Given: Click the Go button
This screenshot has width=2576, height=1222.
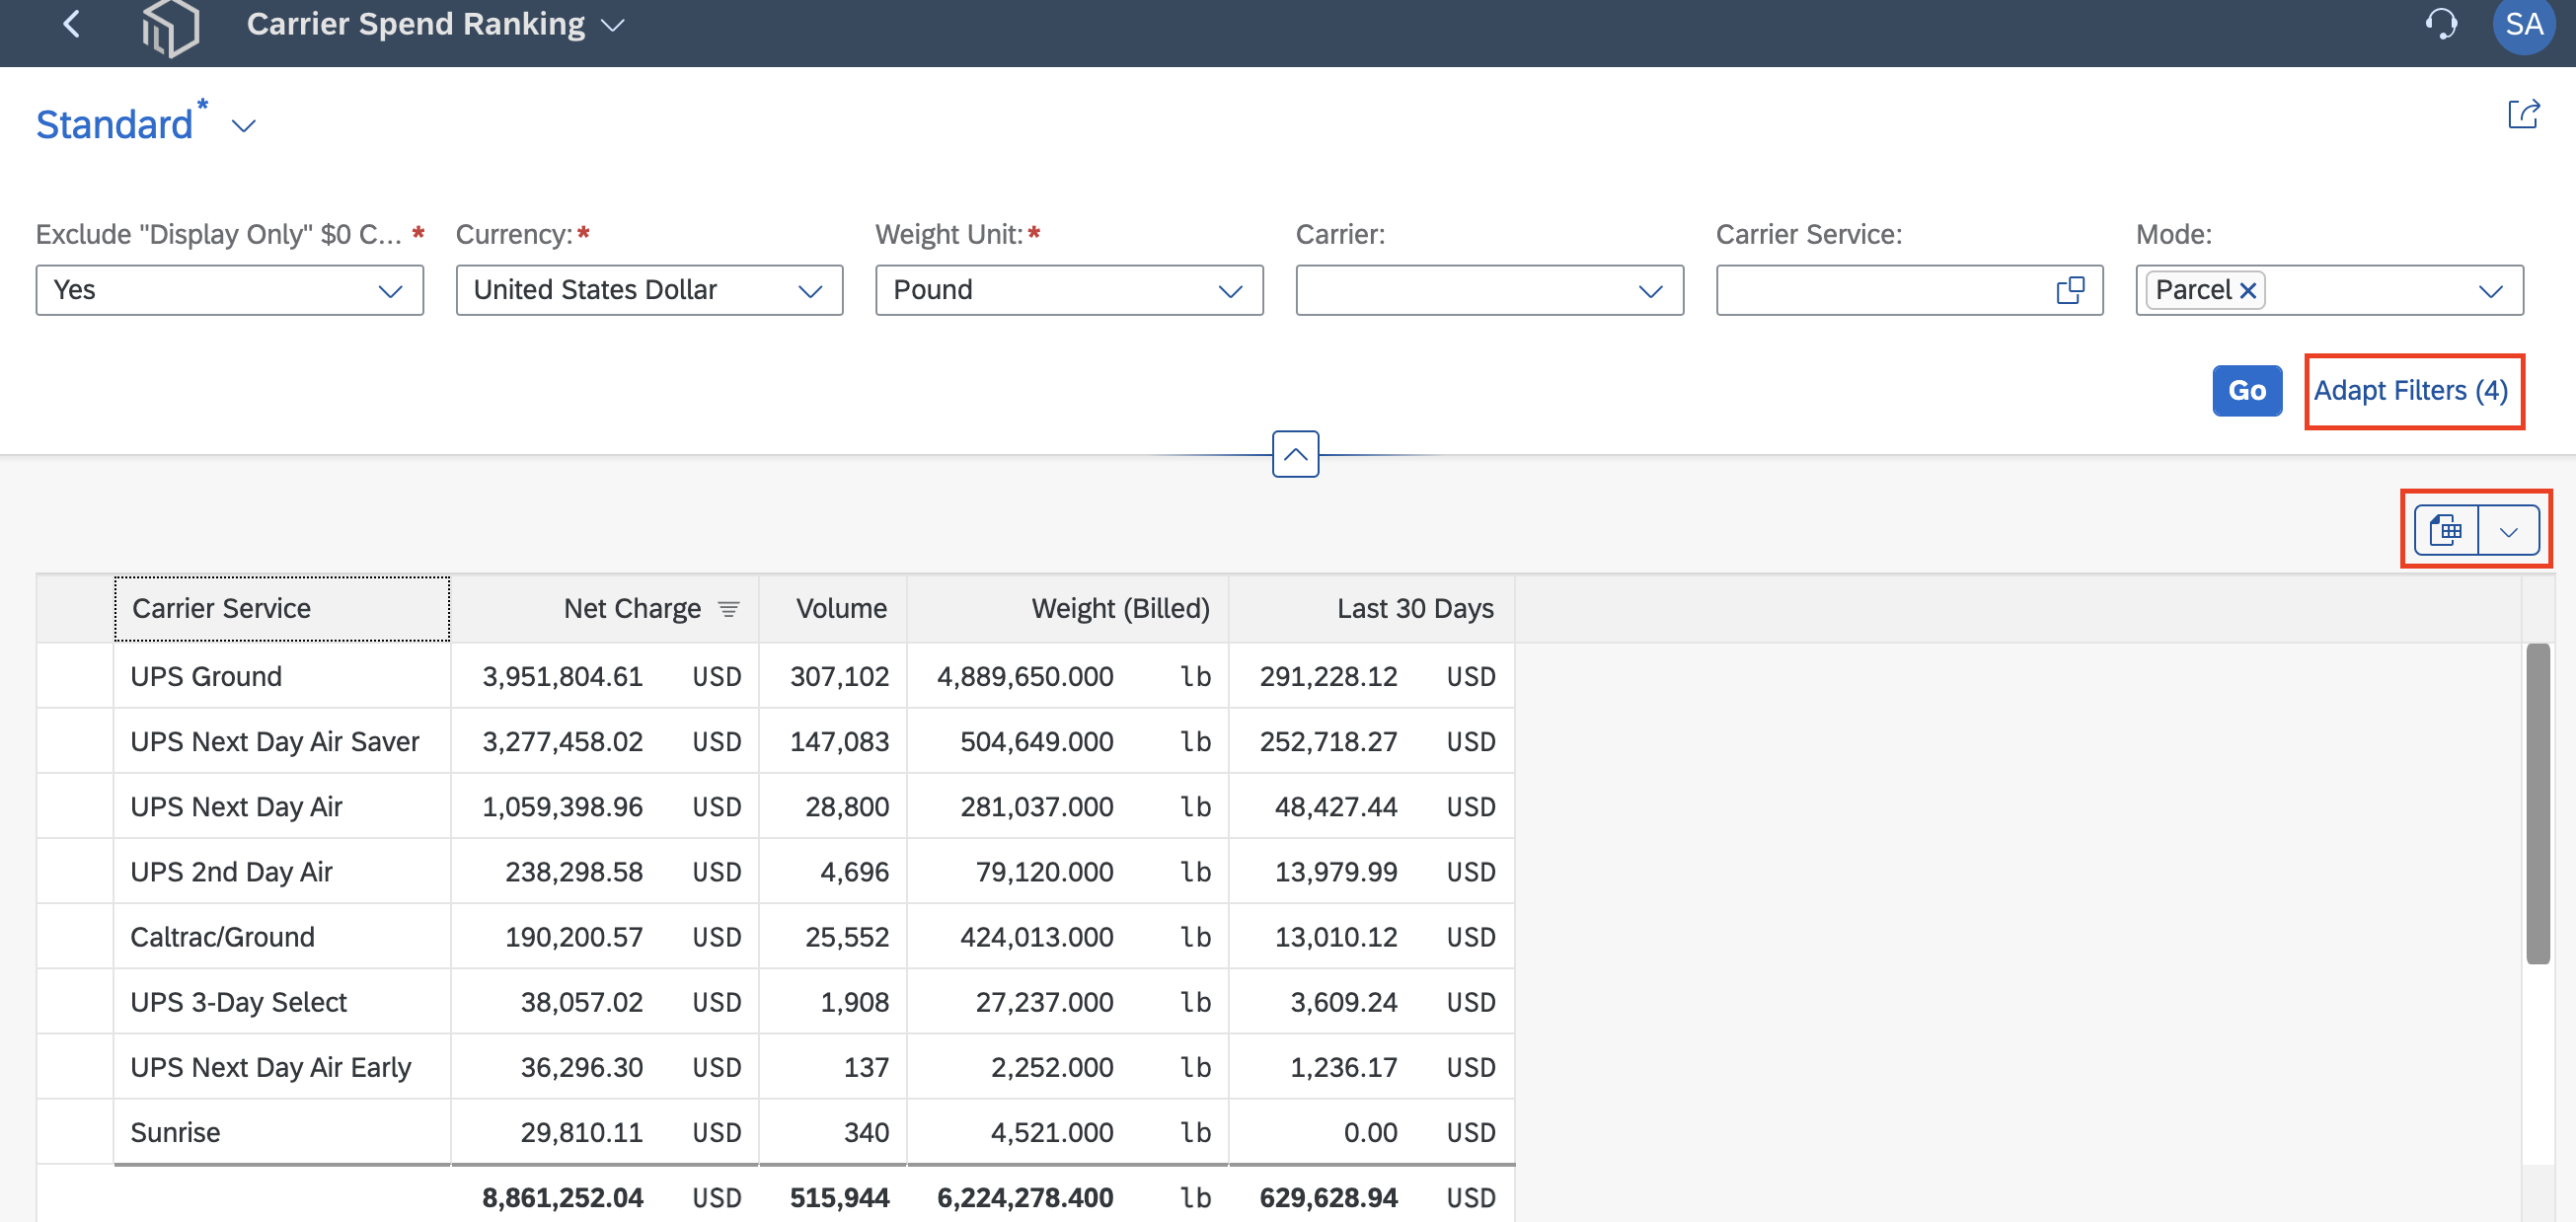Looking at the screenshot, I should (2246, 390).
